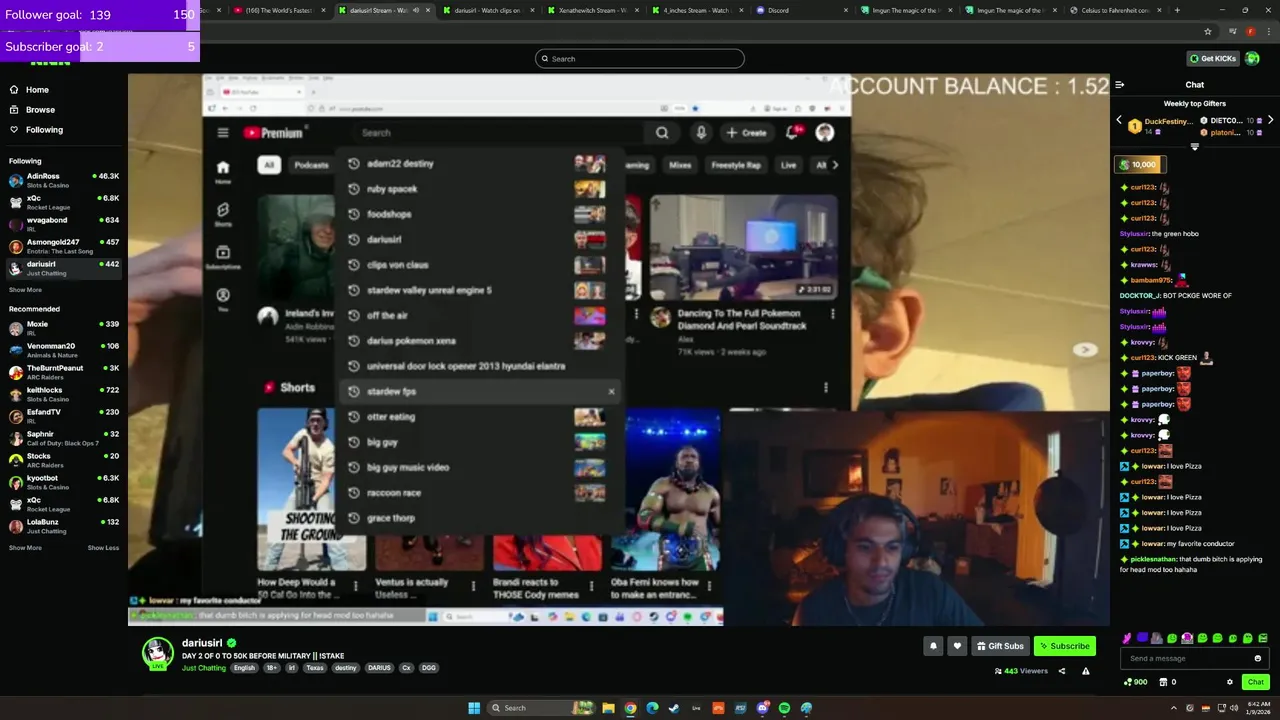
Task: Open Venomman20 recommended channel
Action: [64, 350]
